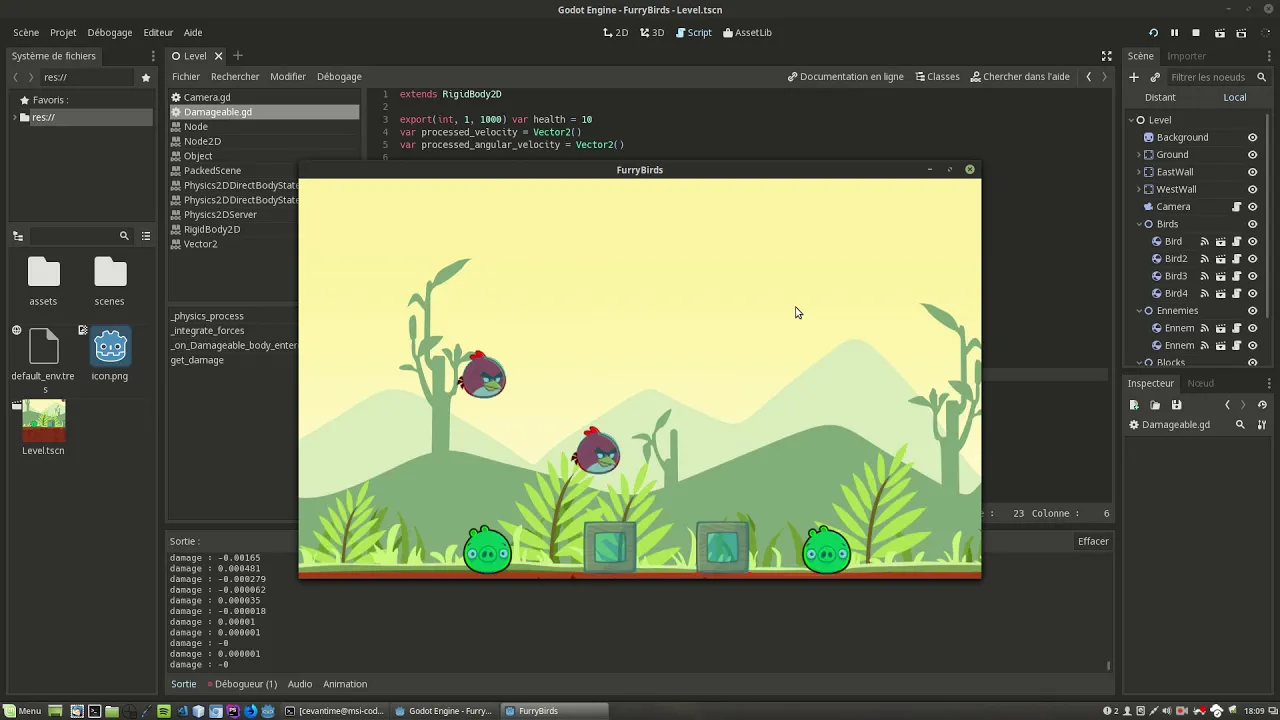Viewport: 1280px width, 720px height.
Task: Open the Editeur menu
Action: pyautogui.click(x=158, y=33)
